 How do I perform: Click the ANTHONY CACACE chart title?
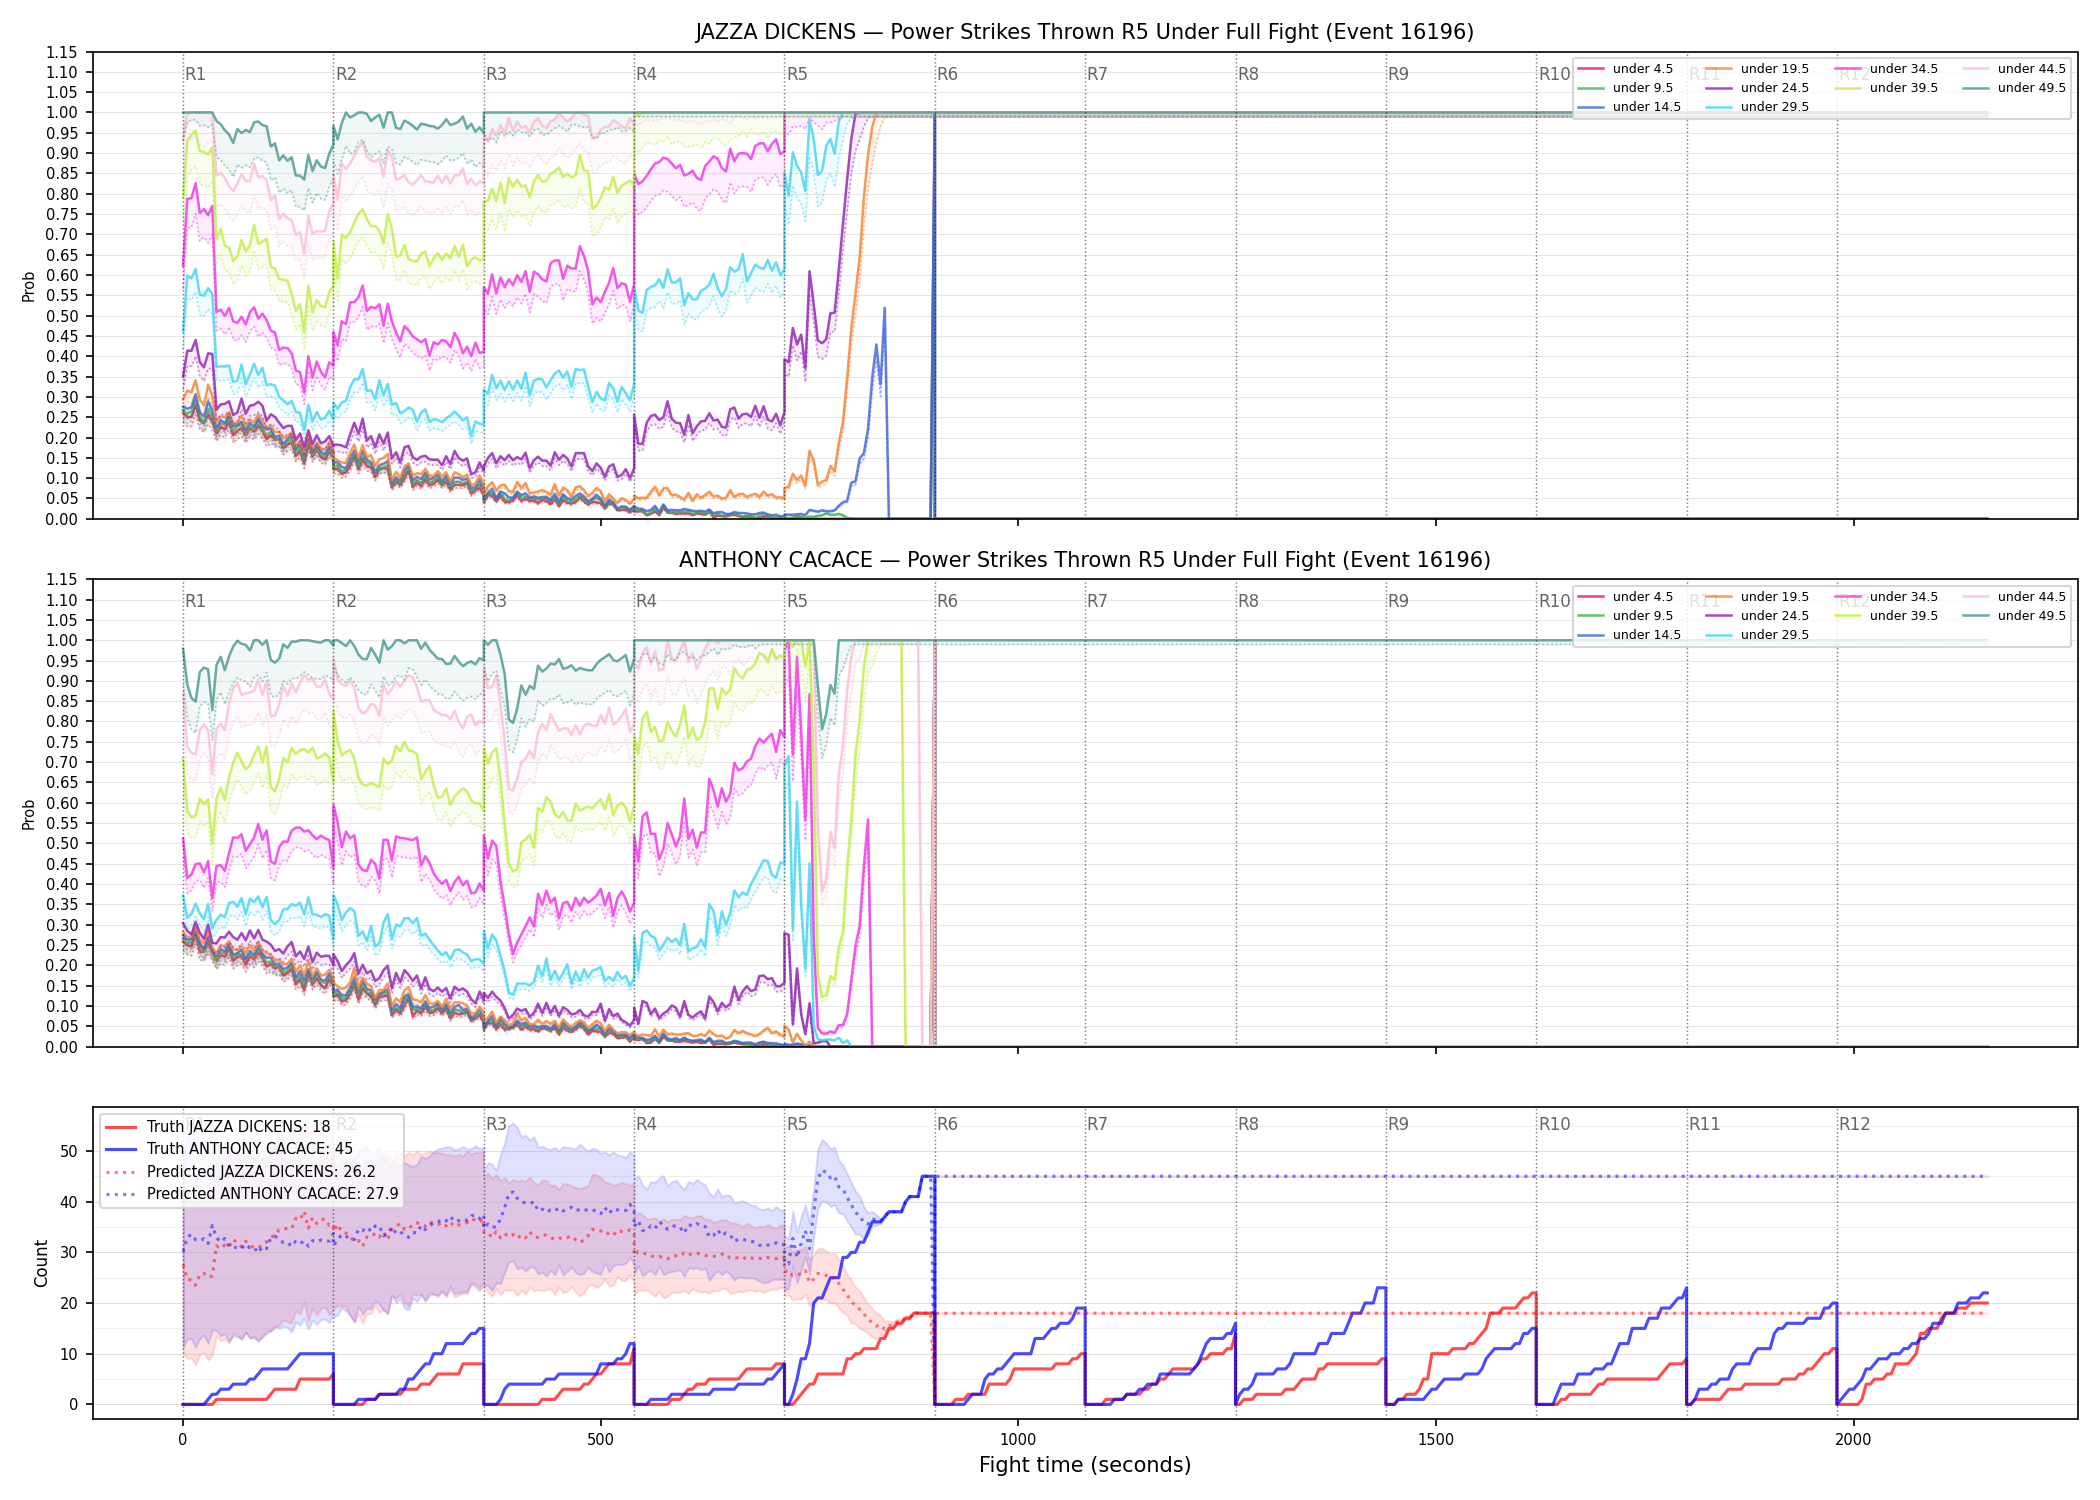point(1085,560)
